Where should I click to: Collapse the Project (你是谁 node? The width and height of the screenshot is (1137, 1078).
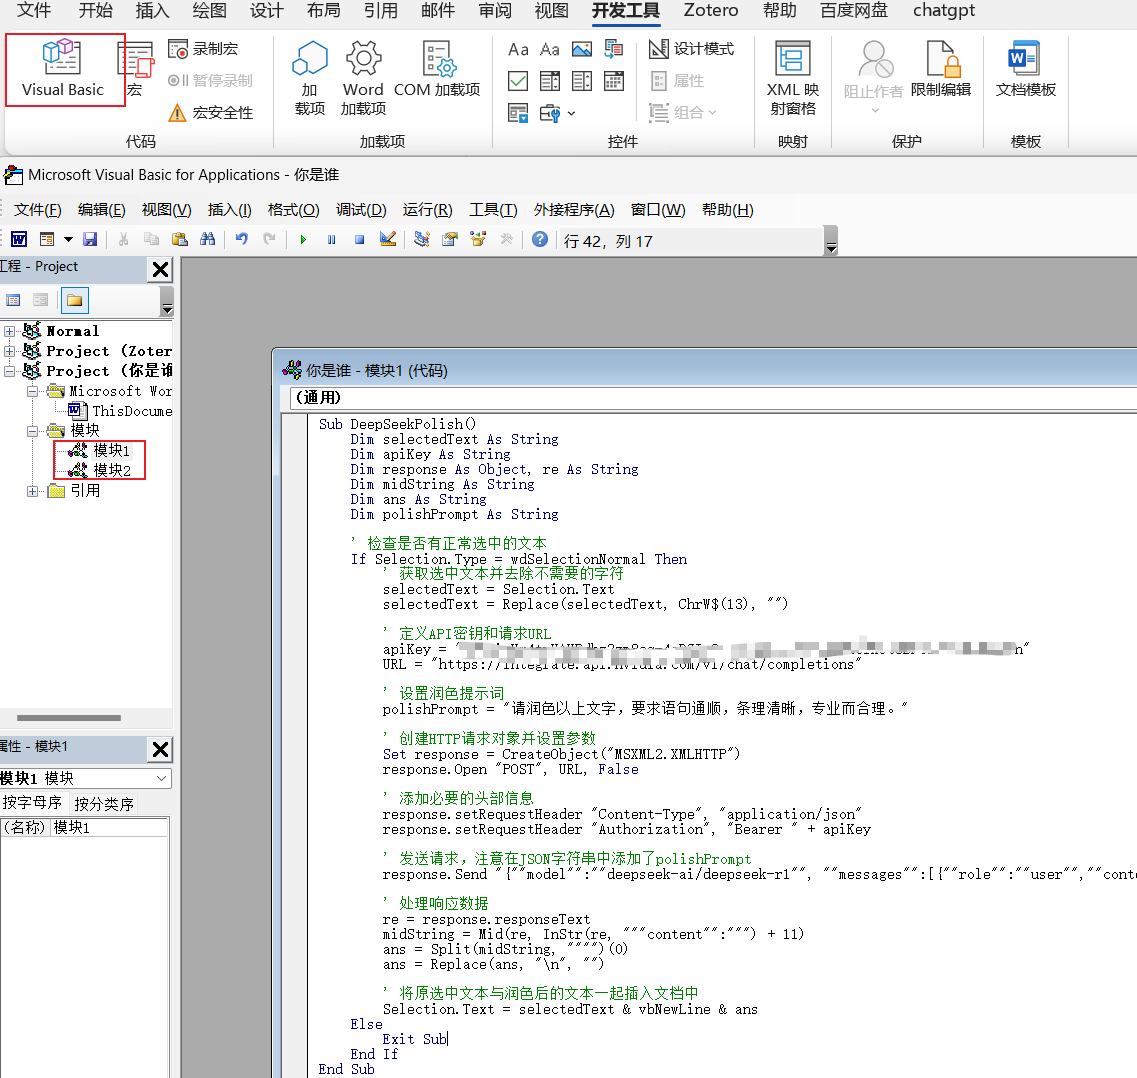[x=9, y=371]
